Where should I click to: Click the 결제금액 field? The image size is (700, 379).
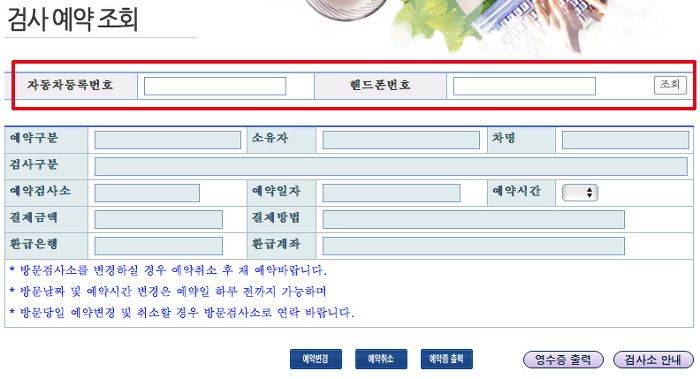(158, 220)
